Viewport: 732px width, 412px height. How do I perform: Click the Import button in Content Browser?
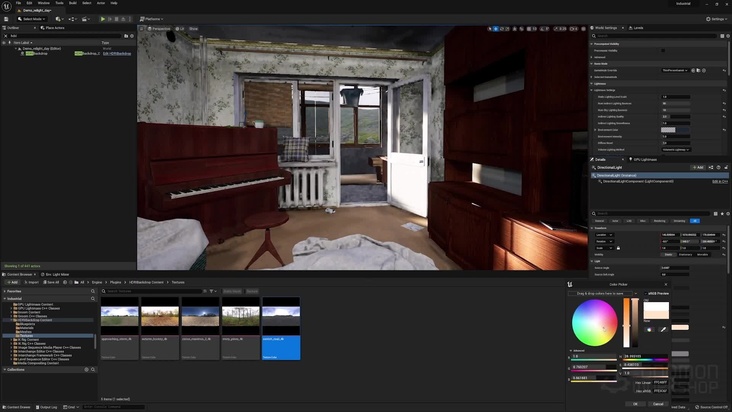pyautogui.click(x=31, y=282)
